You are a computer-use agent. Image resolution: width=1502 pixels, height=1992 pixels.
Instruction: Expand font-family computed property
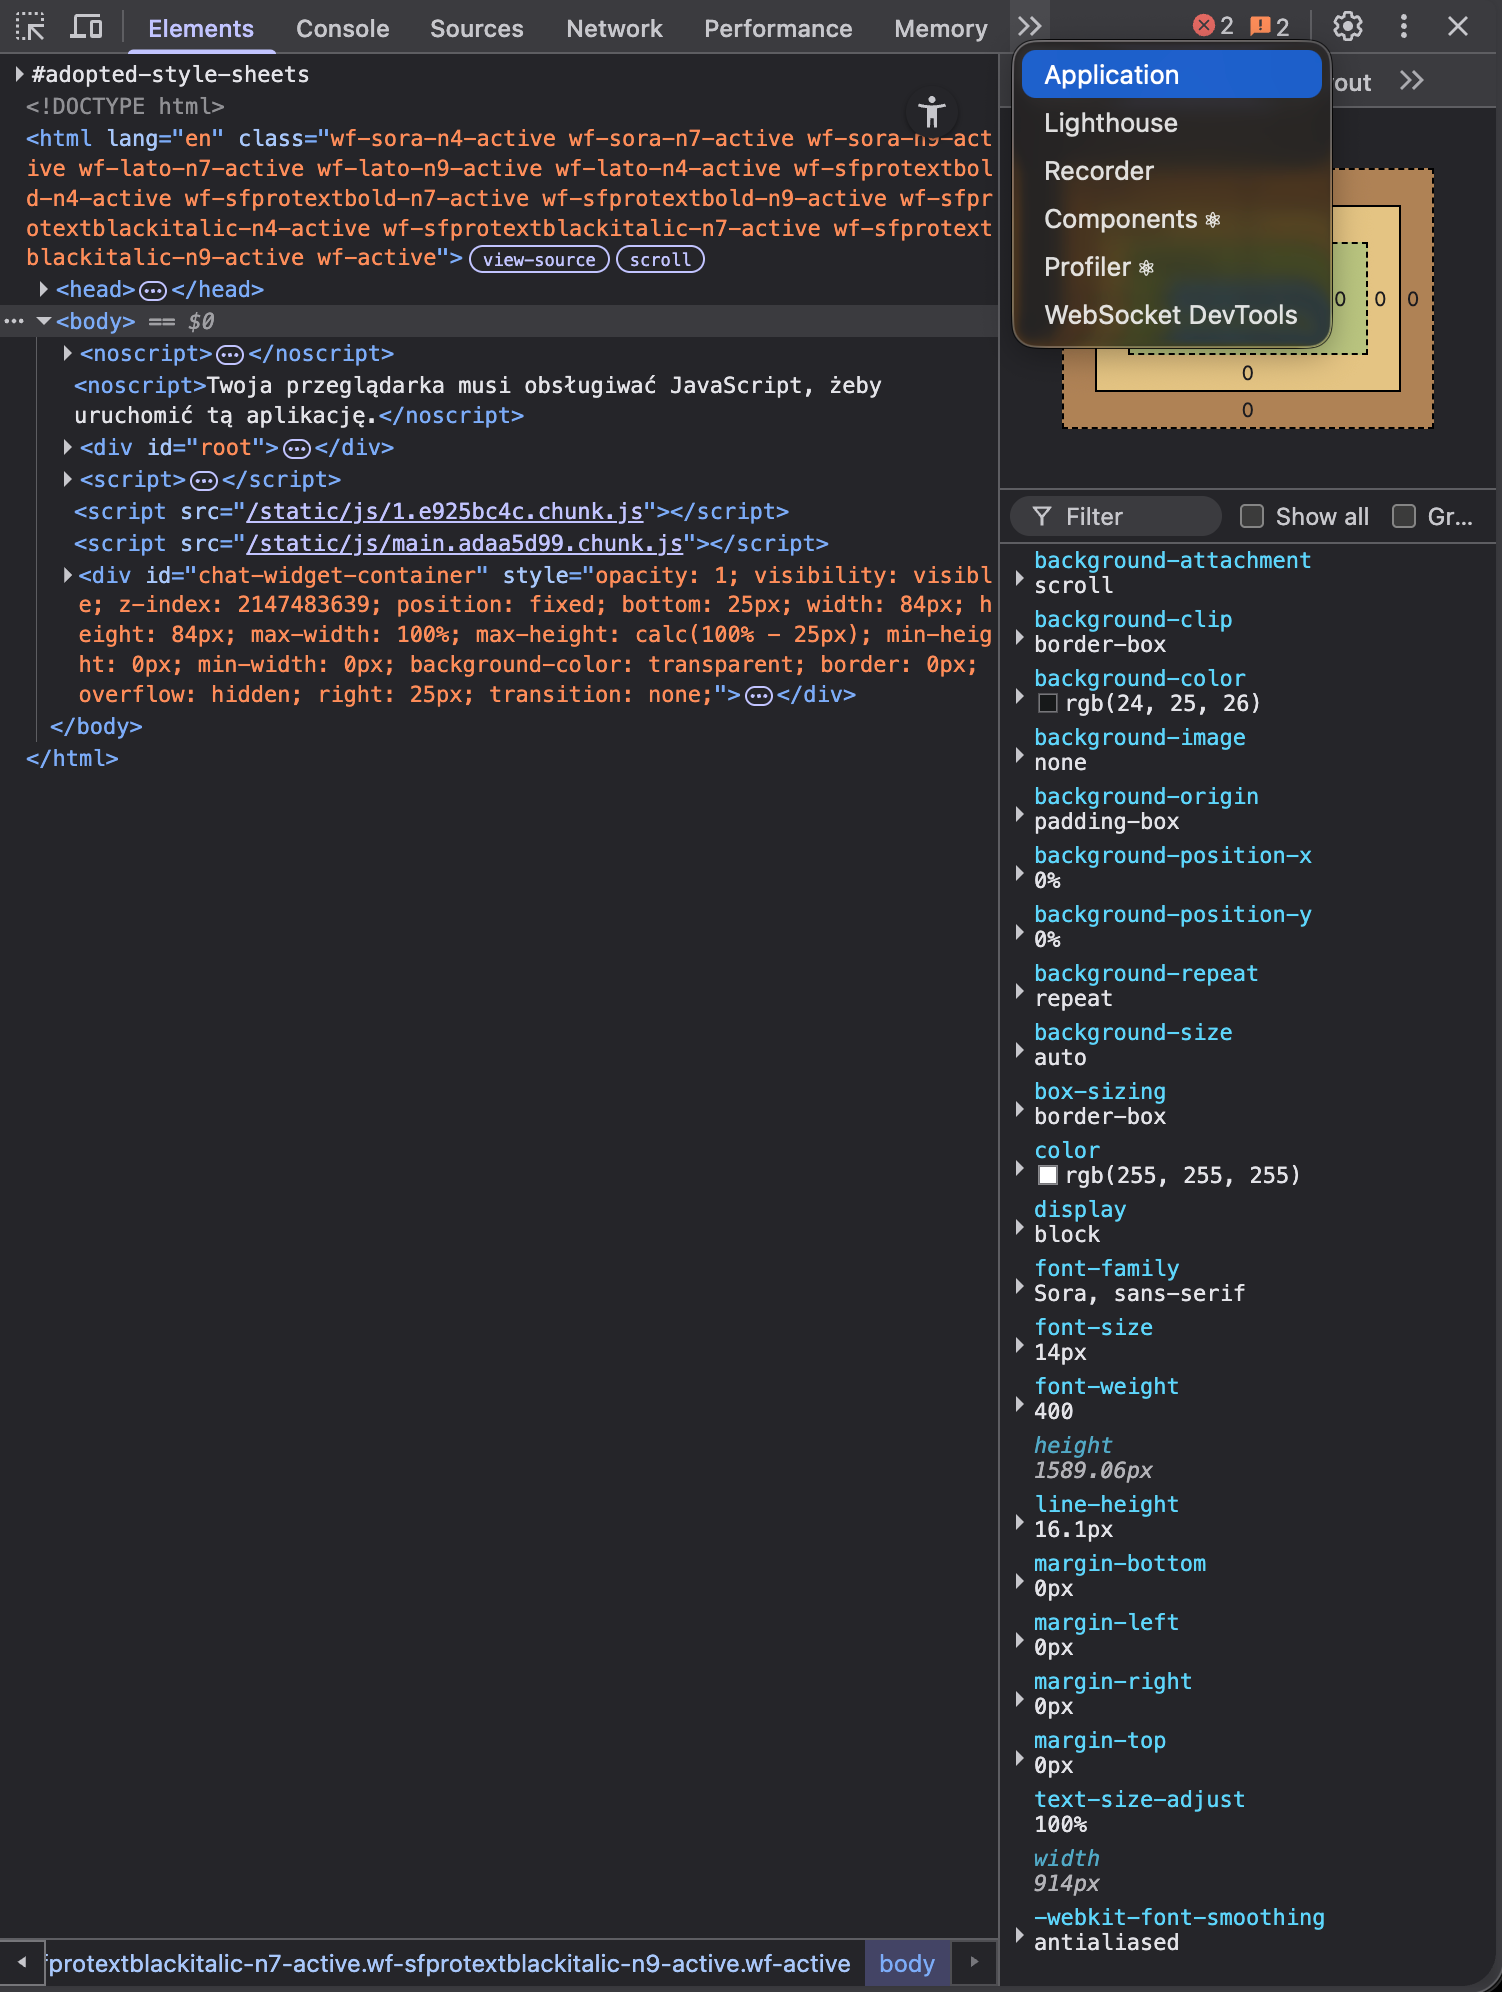pos(1019,1286)
